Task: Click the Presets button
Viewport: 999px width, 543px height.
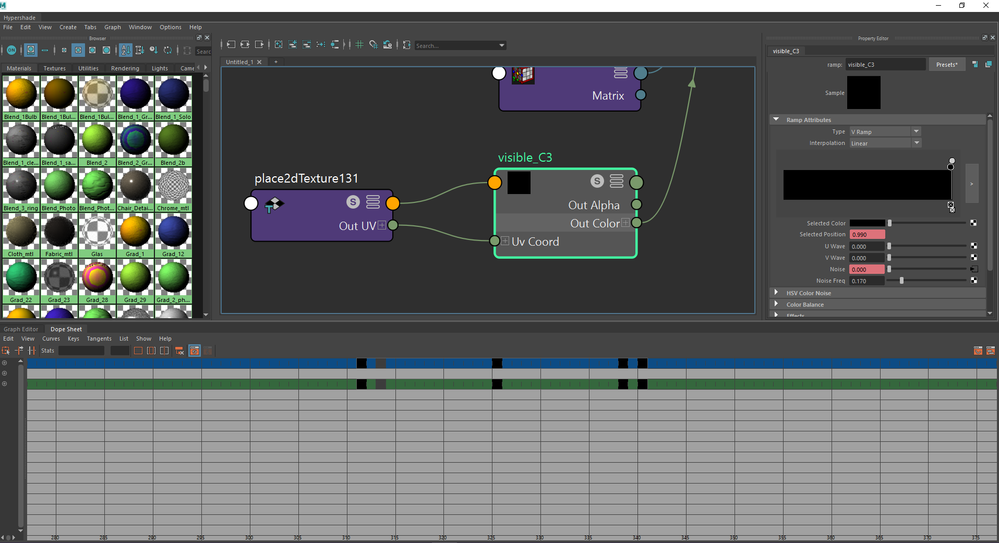Action: [x=946, y=64]
